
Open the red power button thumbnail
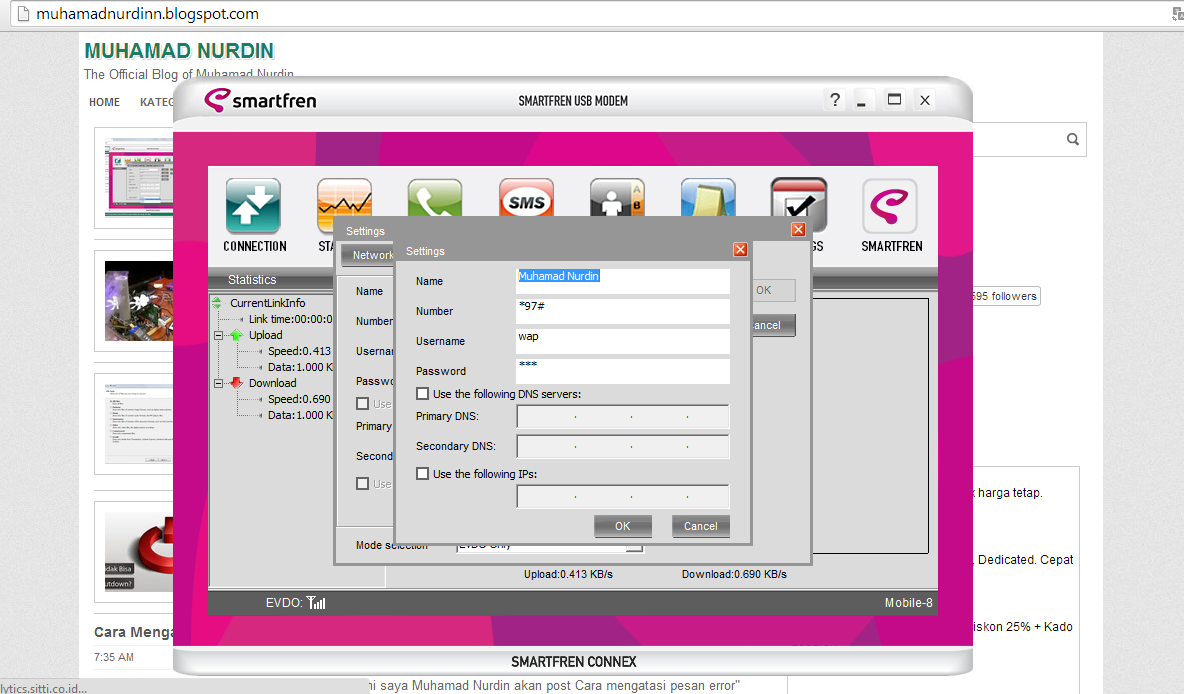coord(139,551)
